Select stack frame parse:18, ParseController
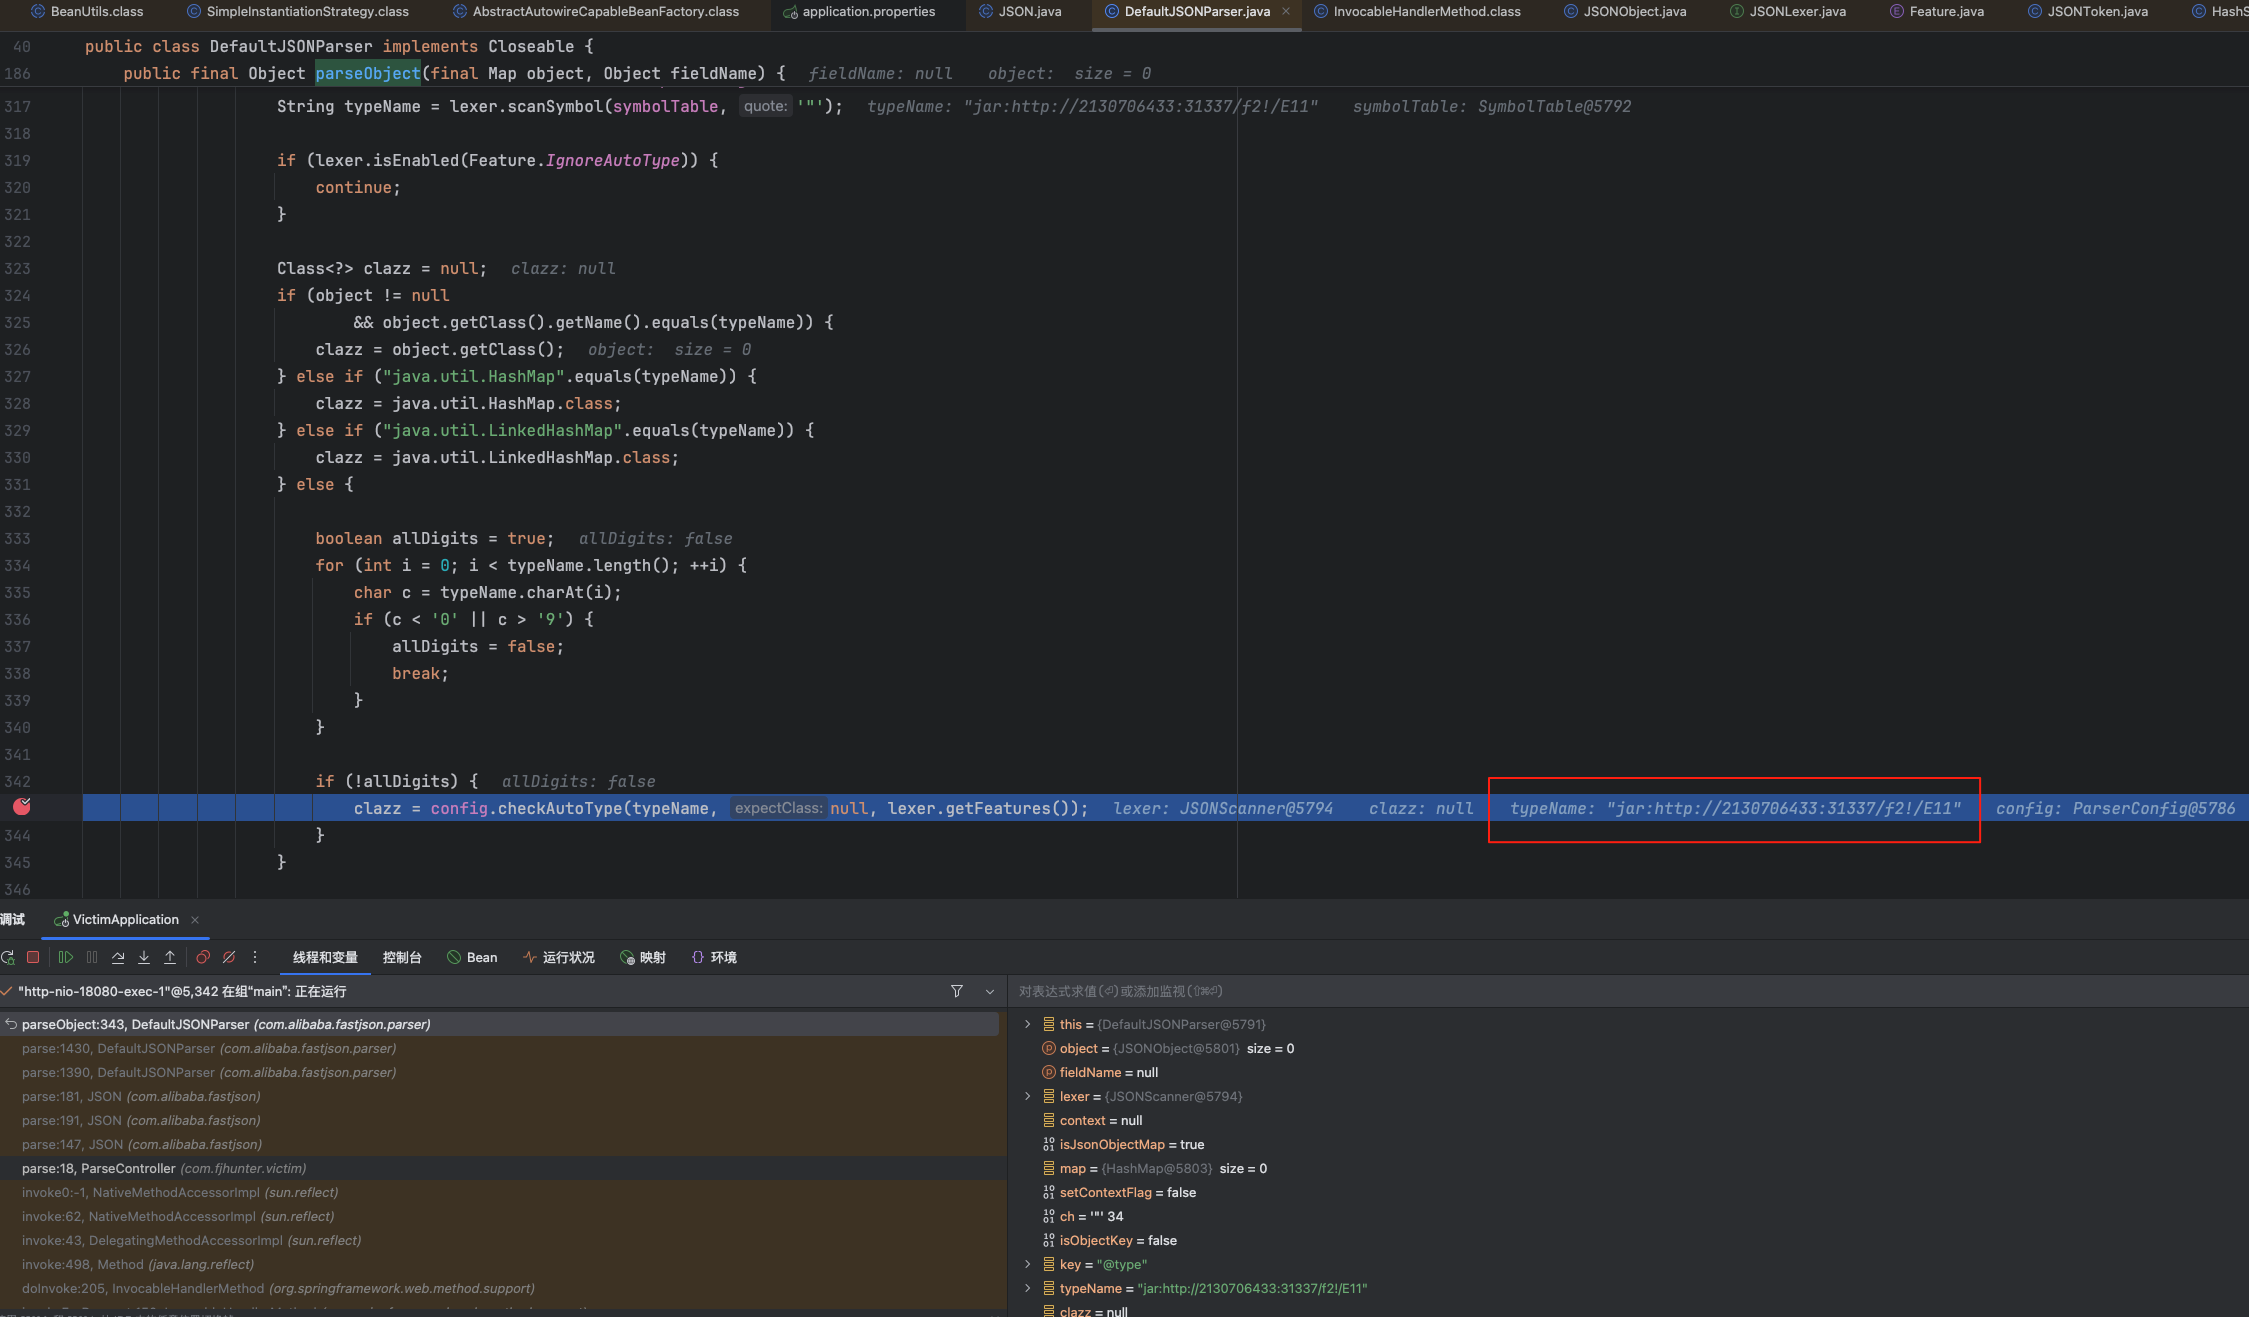This screenshot has height=1317, width=2249. click(503, 1168)
